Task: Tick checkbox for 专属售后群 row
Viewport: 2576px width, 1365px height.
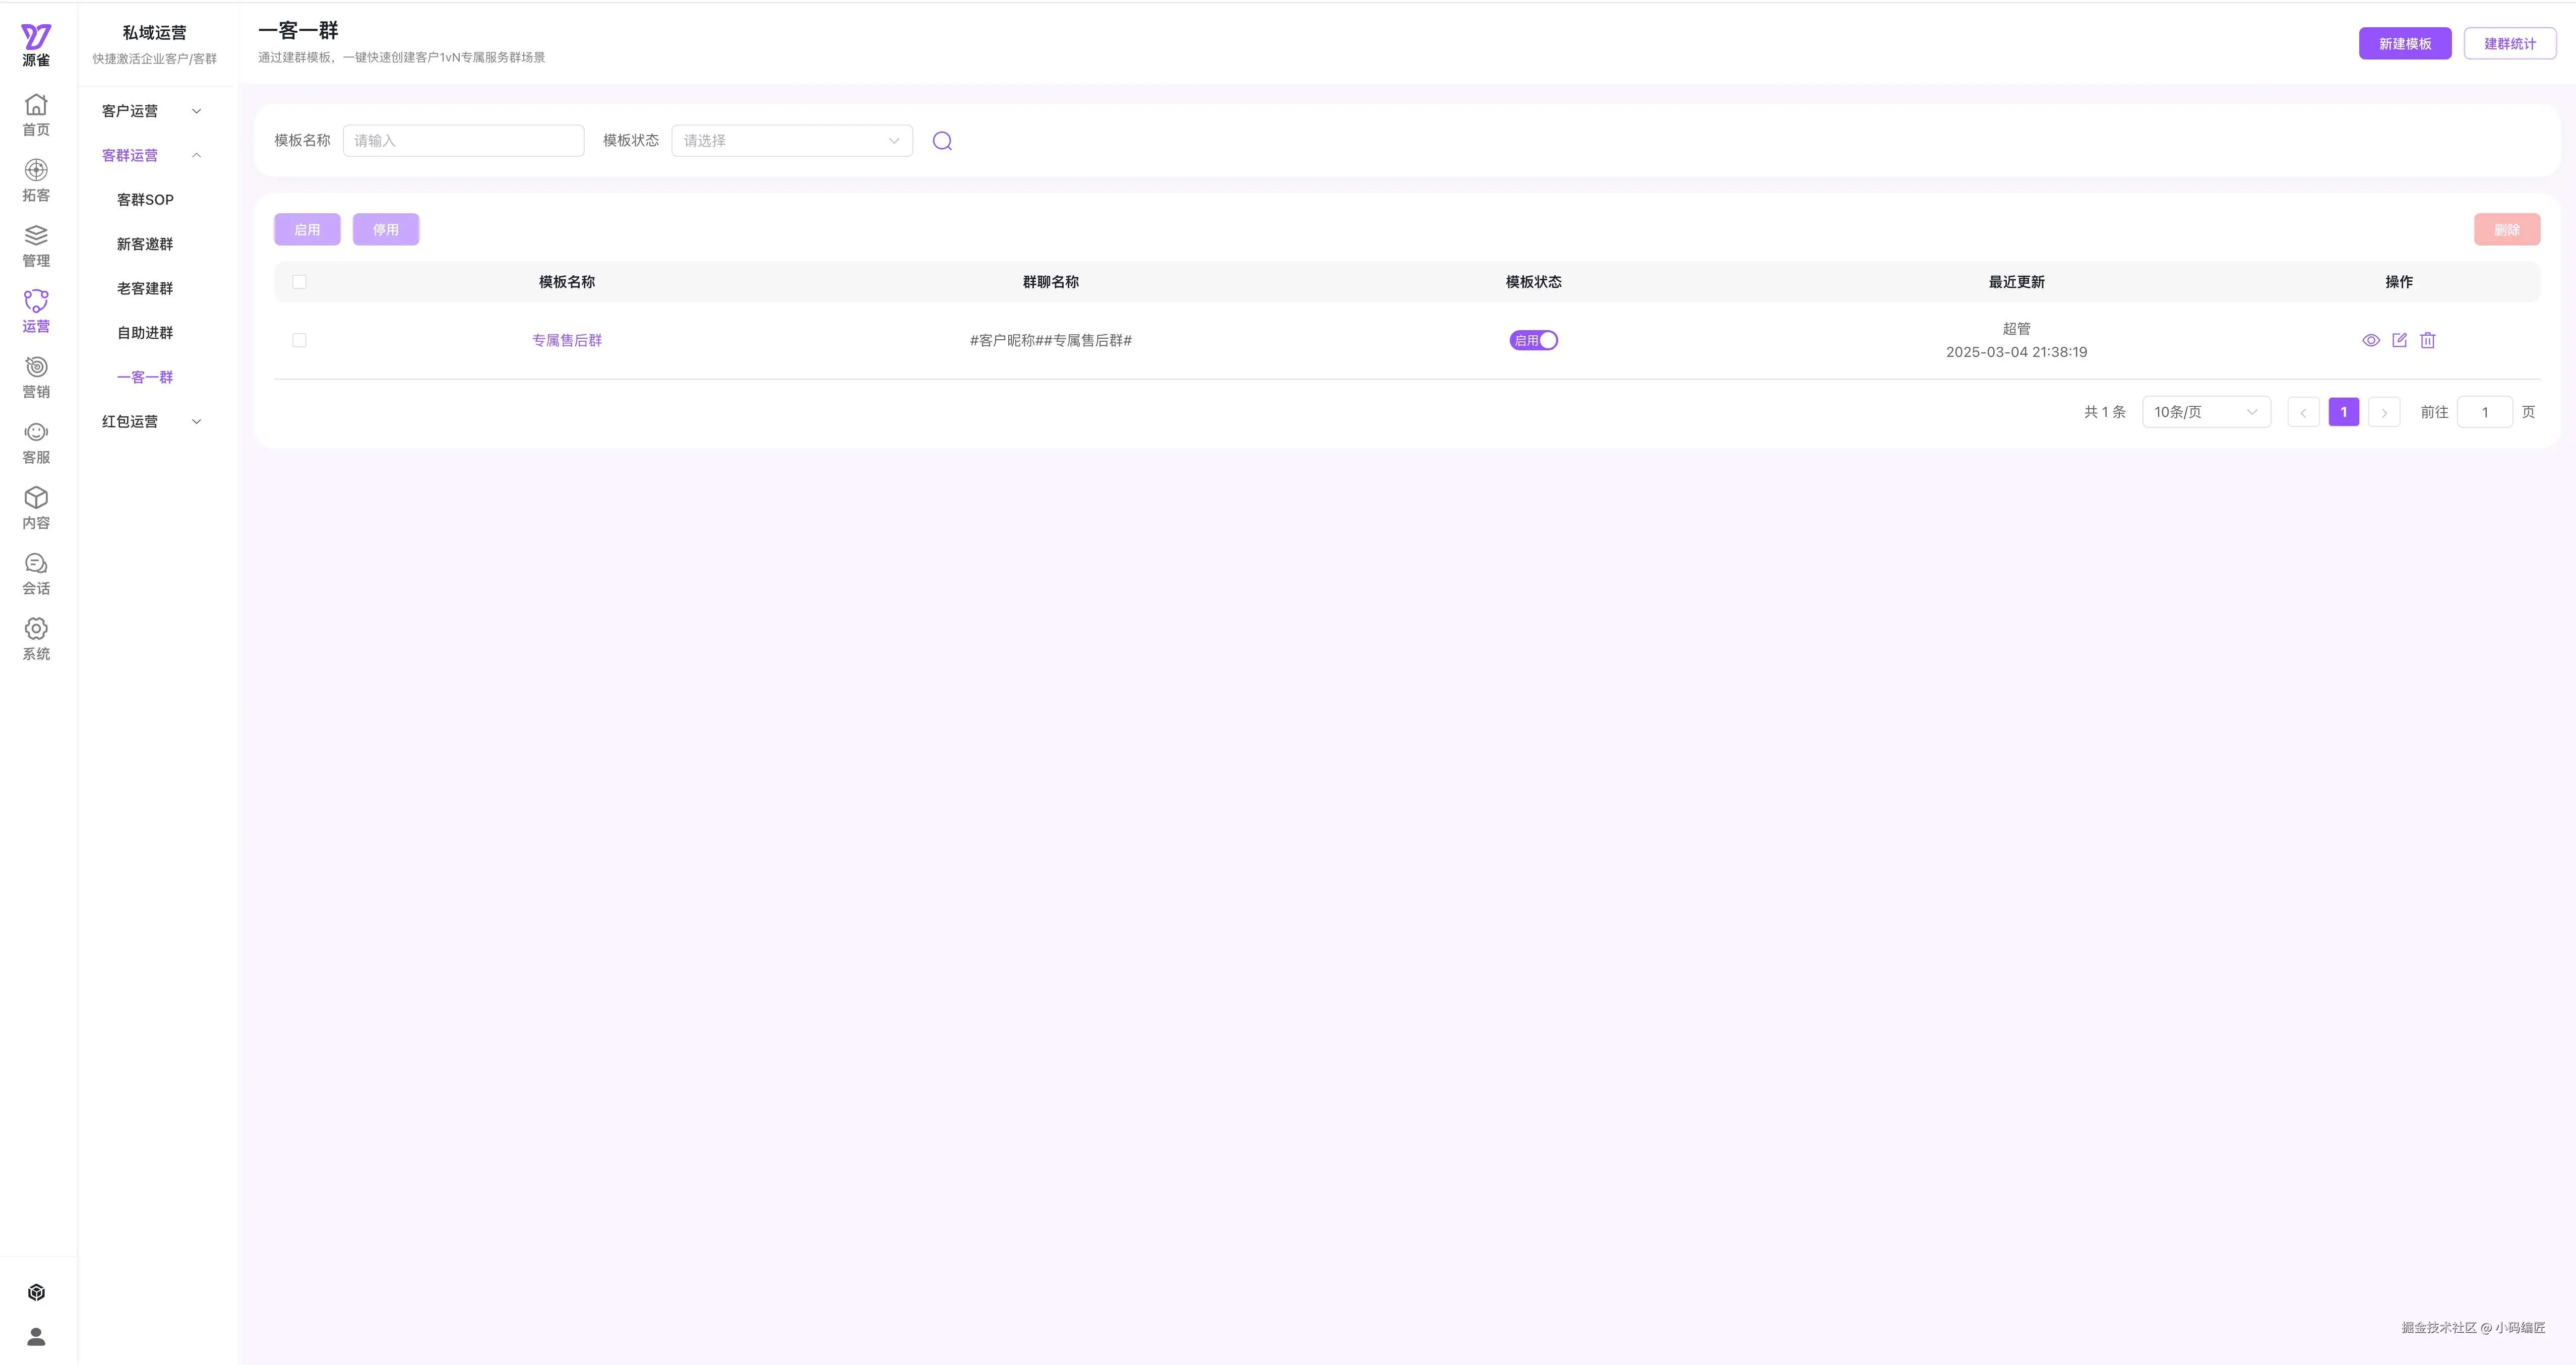Action: 299,340
